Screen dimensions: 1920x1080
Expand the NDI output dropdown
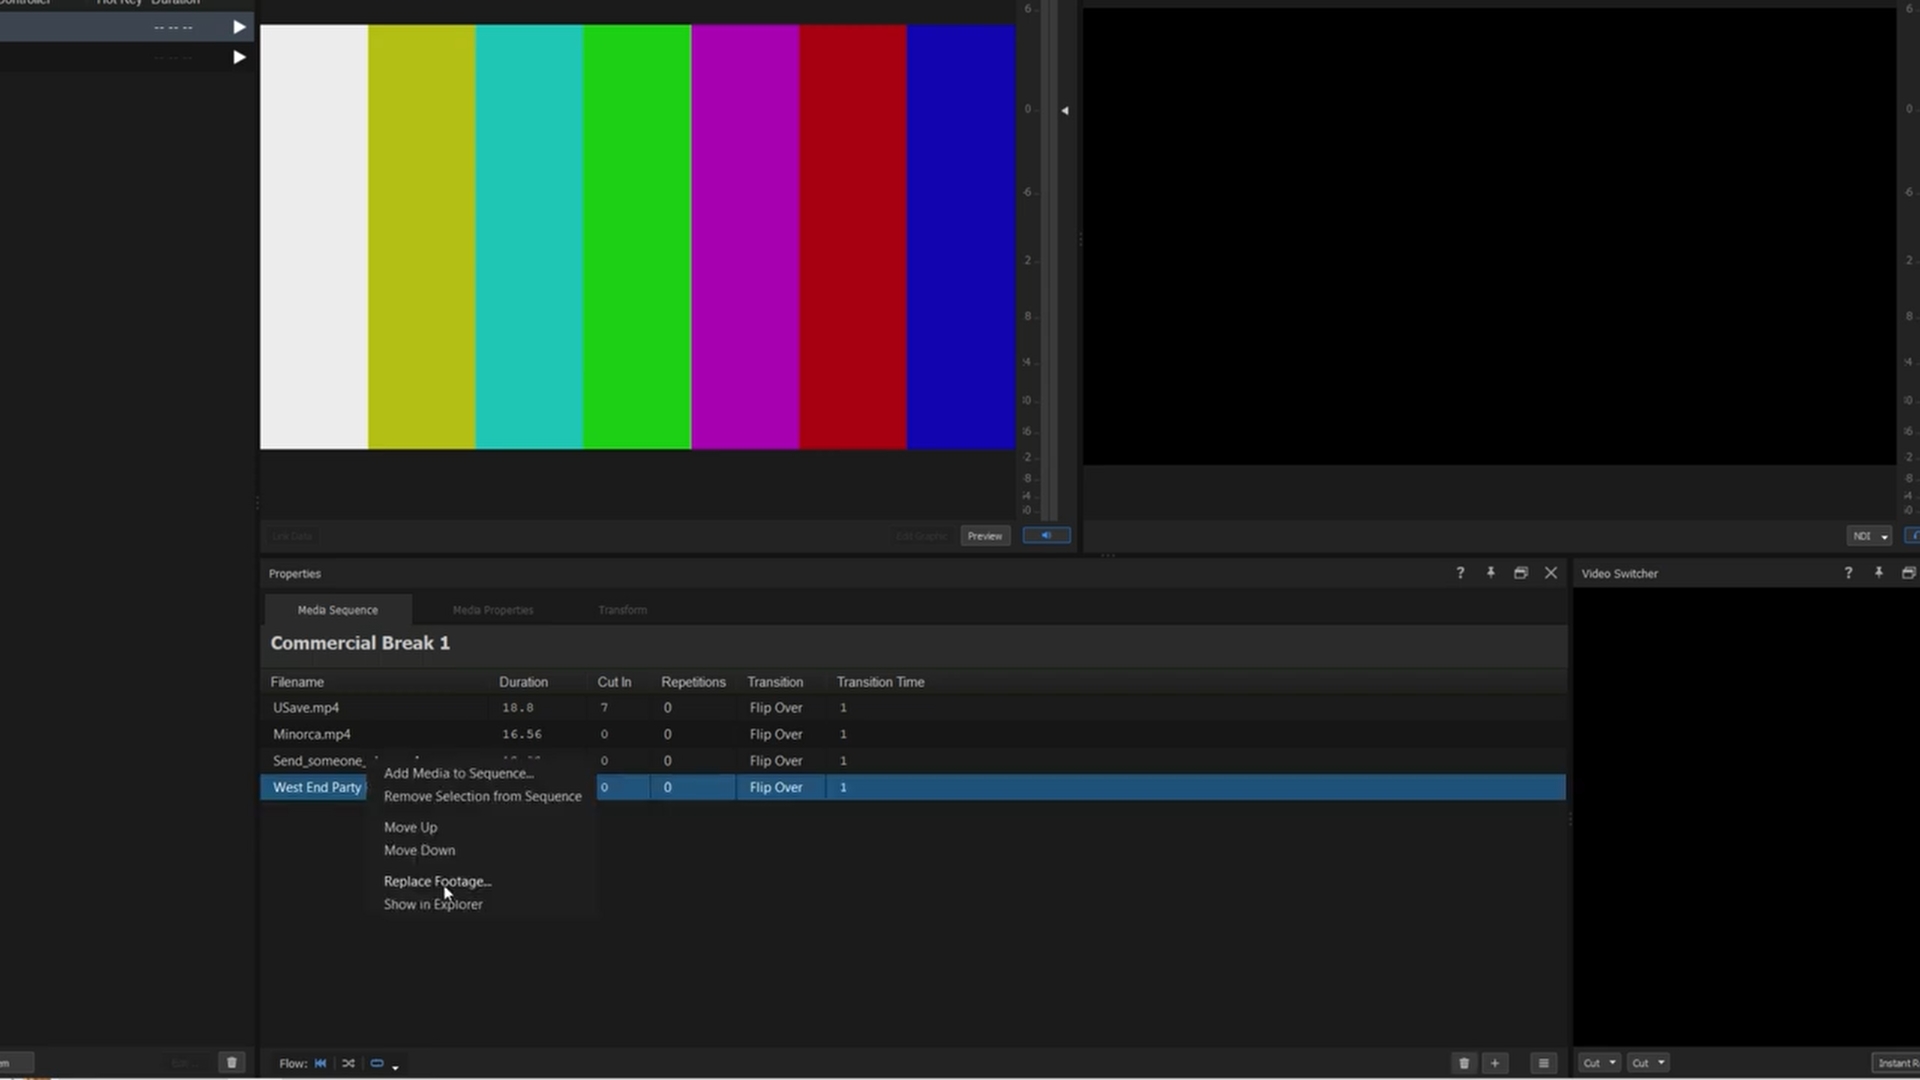[x=1869, y=536]
